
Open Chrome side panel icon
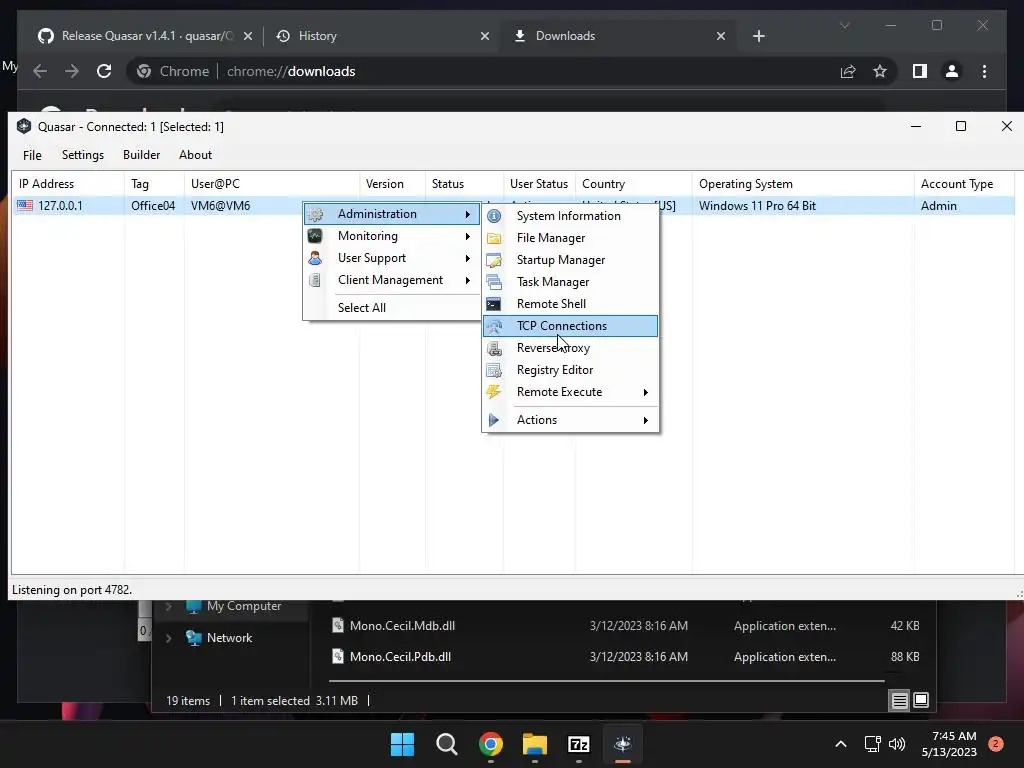pyautogui.click(x=920, y=71)
